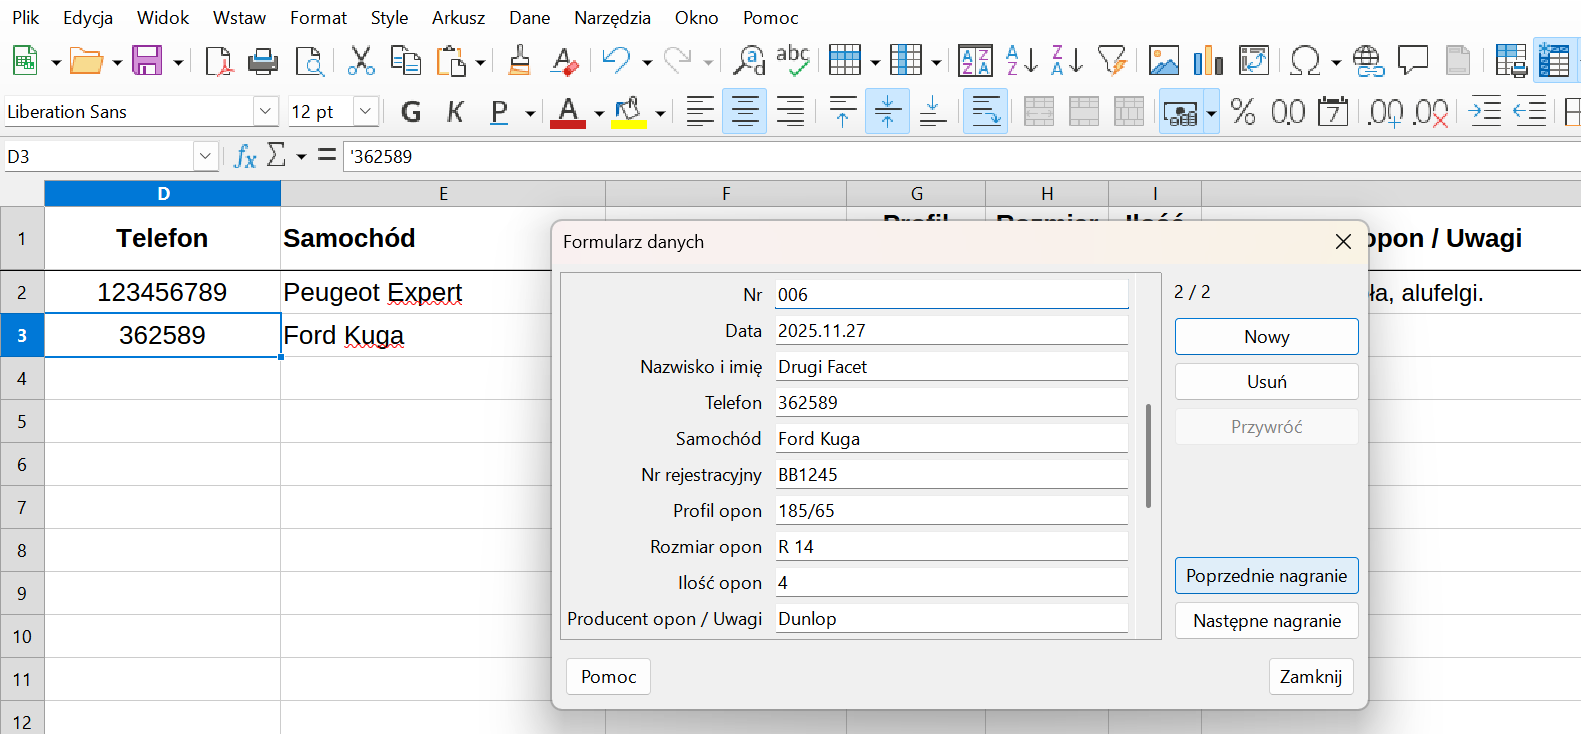Toggle italic formatting (K)
This screenshot has height=734, width=1581.
click(x=455, y=112)
